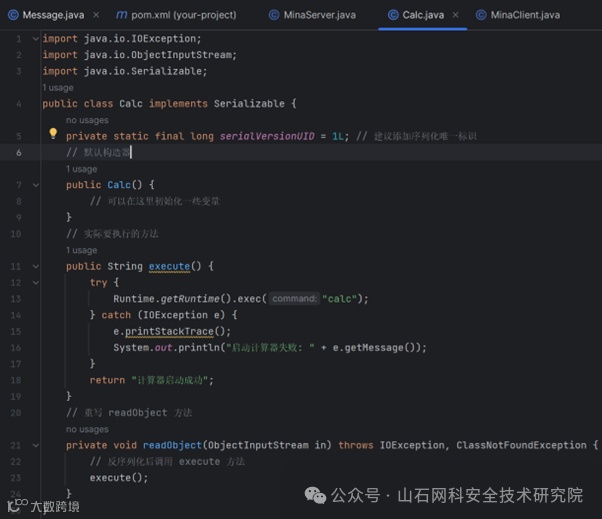Screen dimensions: 602x519
Task: Click the MinaServer.java class icon
Action: [274, 15]
